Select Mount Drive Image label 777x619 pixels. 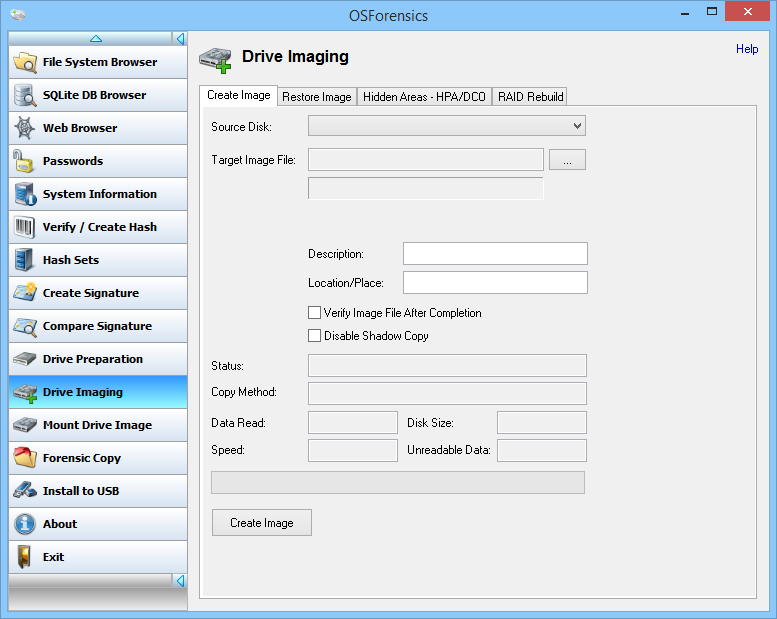click(97, 425)
